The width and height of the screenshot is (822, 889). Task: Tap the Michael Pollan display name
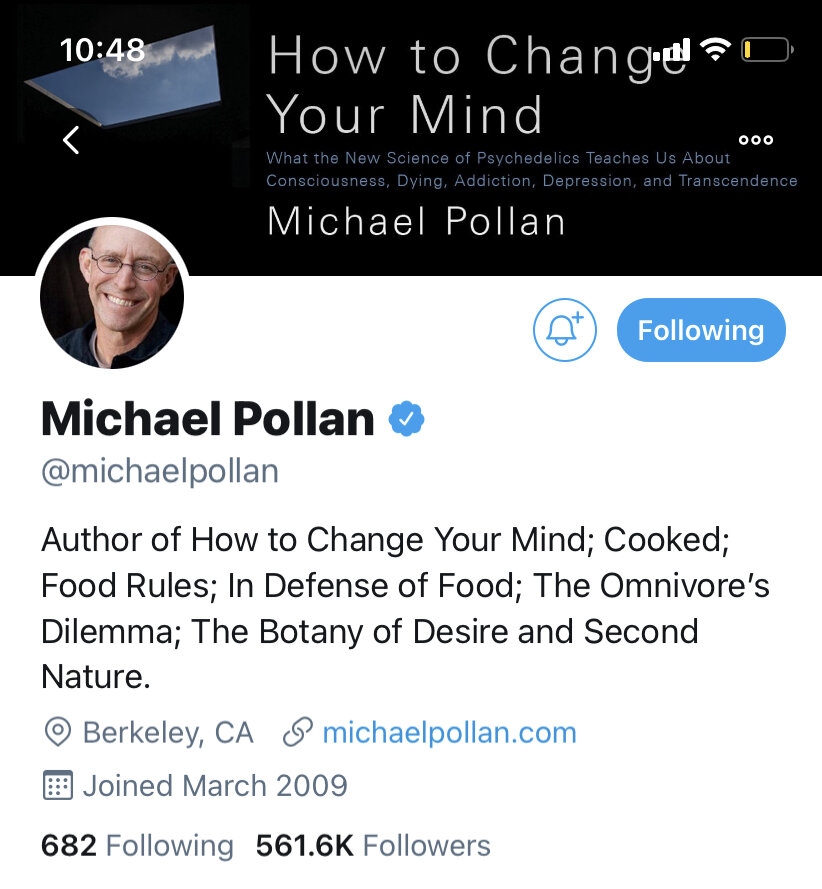click(x=208, y=419)
